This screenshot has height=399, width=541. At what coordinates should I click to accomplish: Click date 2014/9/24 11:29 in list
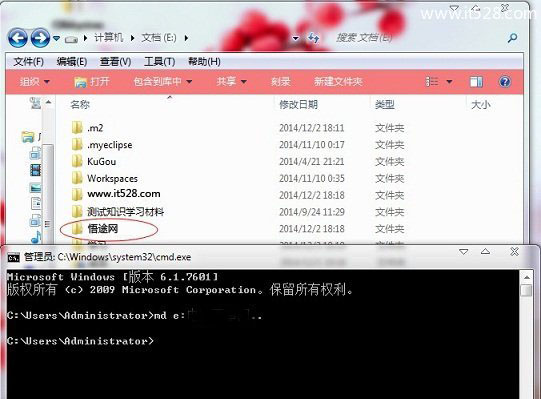pyautogui.click(x=312, y=212)
